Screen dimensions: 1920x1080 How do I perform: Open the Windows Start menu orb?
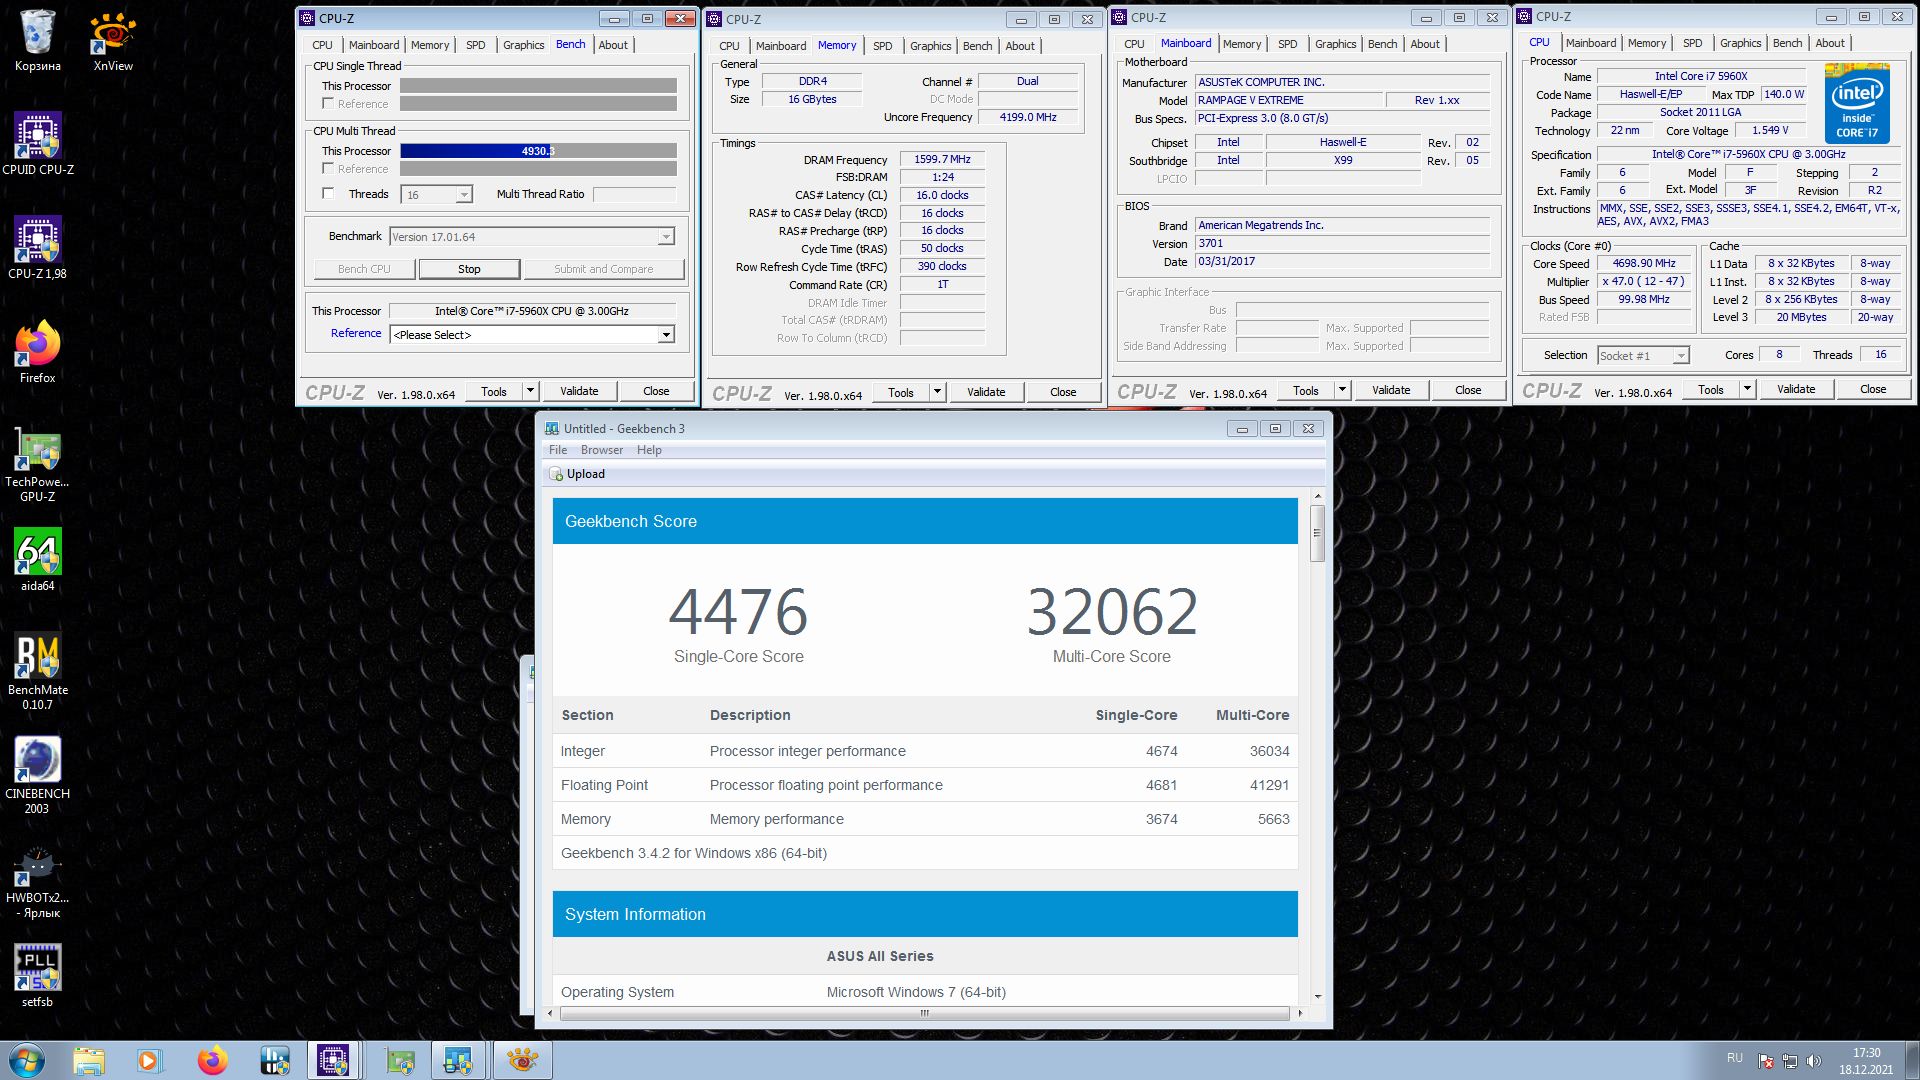26,1060
